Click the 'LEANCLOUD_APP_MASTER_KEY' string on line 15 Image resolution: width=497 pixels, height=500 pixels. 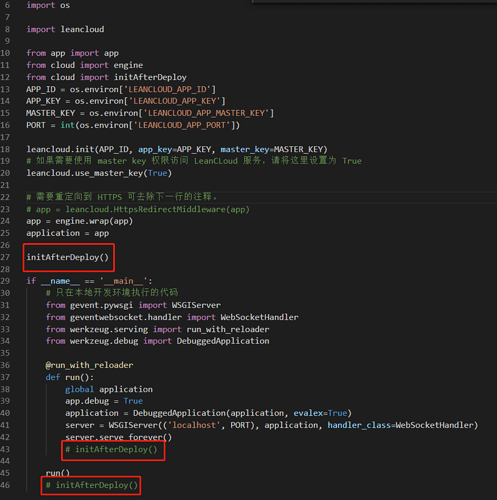click(x=206, y=113)
